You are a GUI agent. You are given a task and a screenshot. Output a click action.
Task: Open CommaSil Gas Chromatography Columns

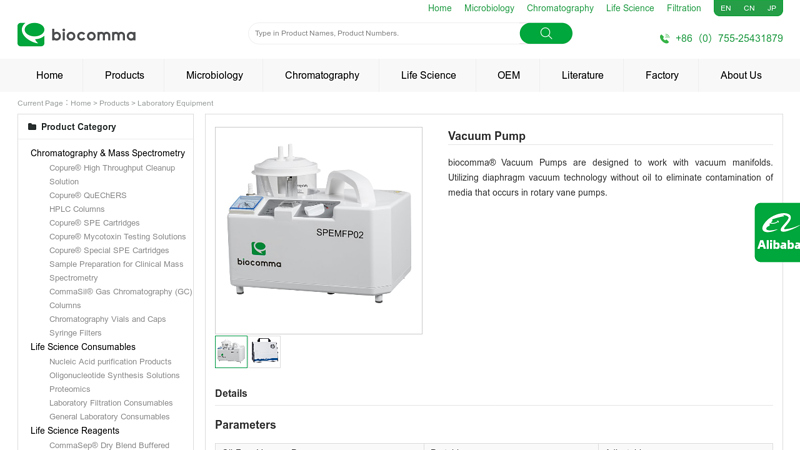[x=120, y=298]
